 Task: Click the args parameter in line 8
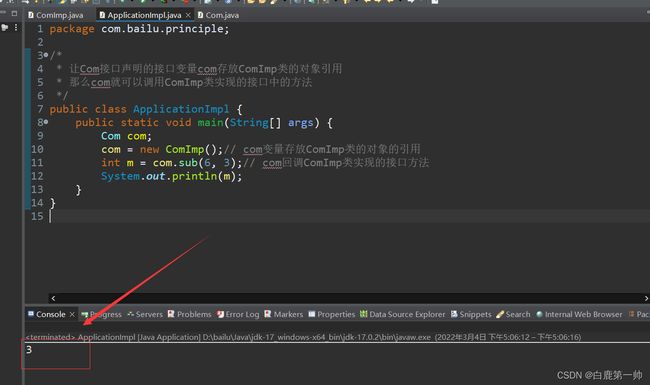coord(301,123)
